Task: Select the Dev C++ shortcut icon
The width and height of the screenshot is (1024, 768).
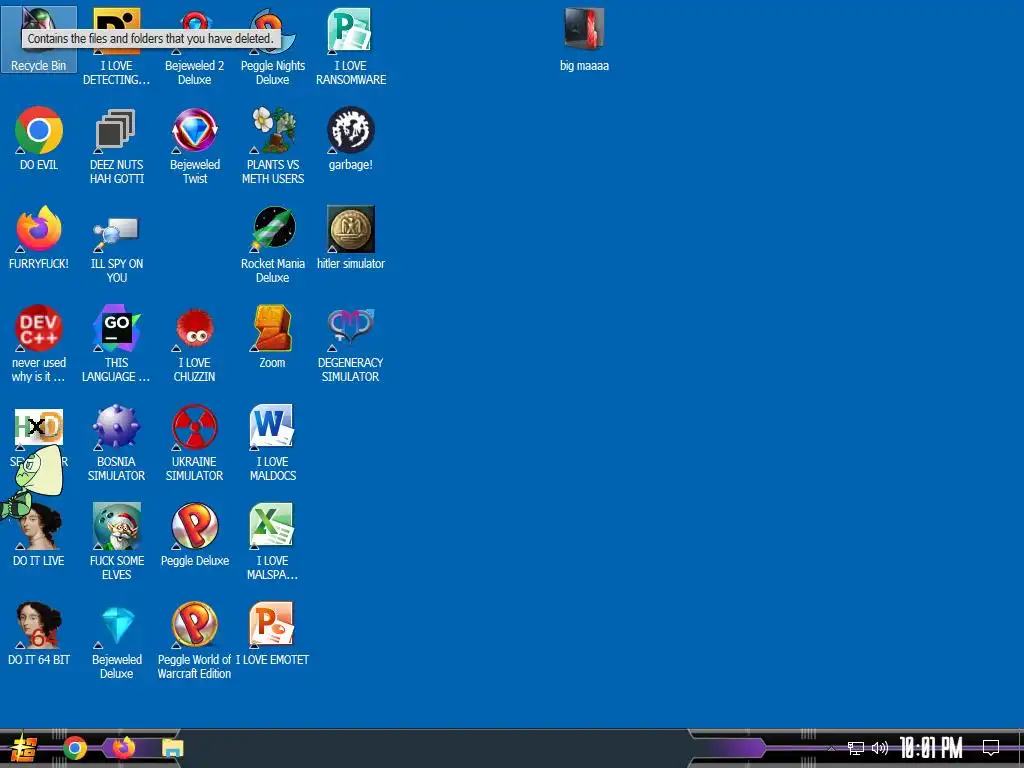Action: [39, 344]
